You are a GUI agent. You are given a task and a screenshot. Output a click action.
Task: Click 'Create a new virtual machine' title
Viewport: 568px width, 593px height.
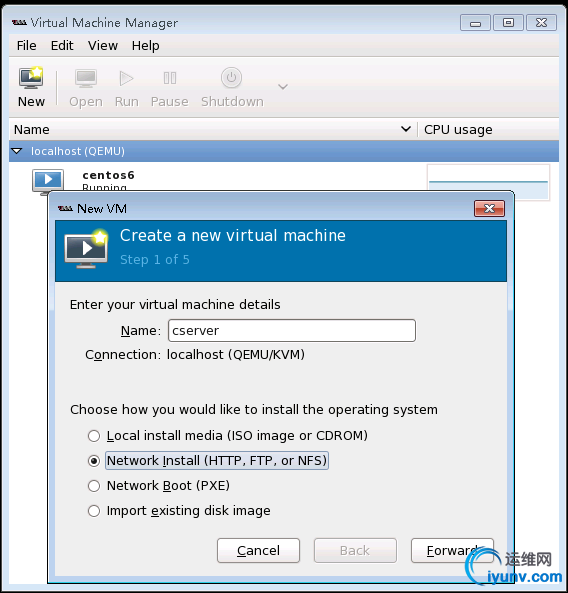[233, 236]
